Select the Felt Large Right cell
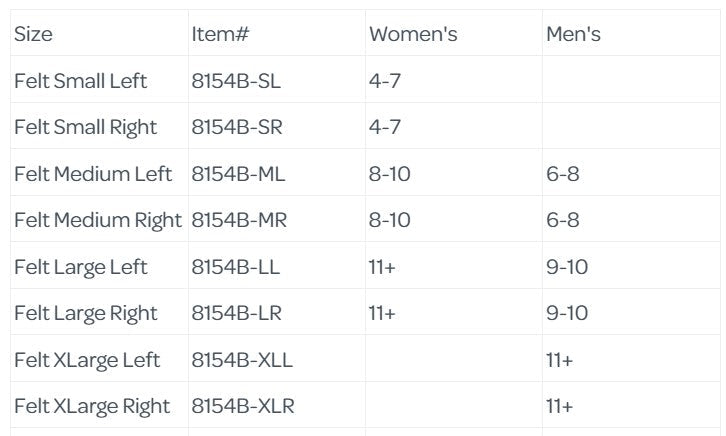The image size is (726, 436). tap(85, 313)
